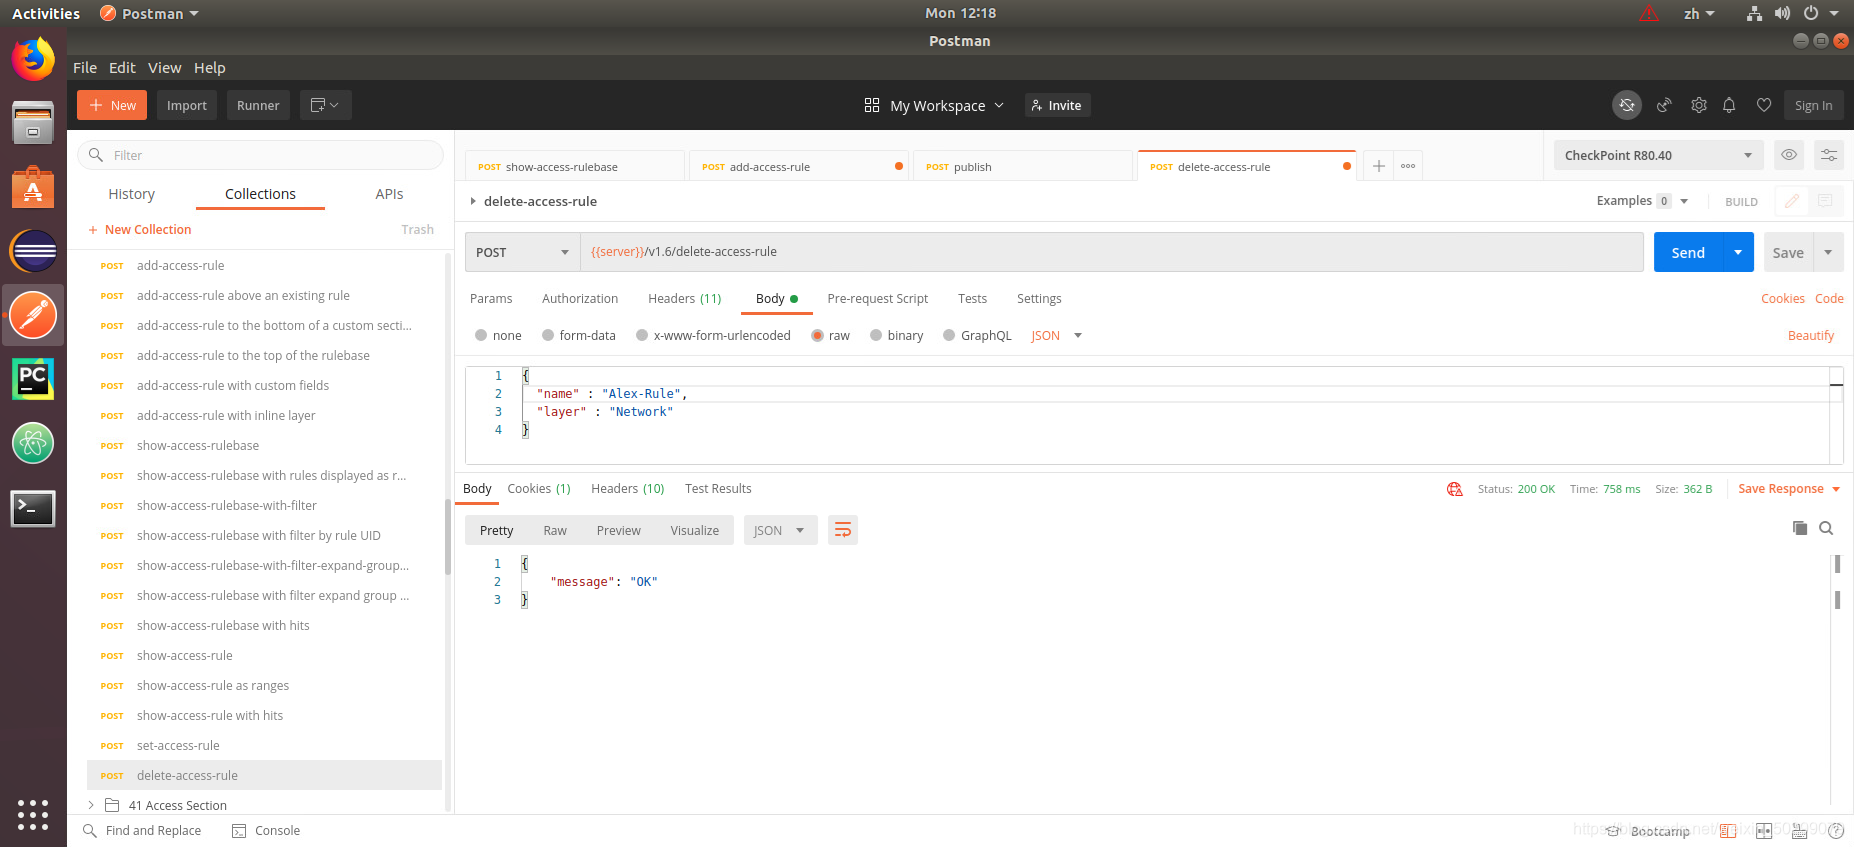The height and width of the screenshot is (847, 1854).
Task: Select the form-data body type
Action: (548, 336)
